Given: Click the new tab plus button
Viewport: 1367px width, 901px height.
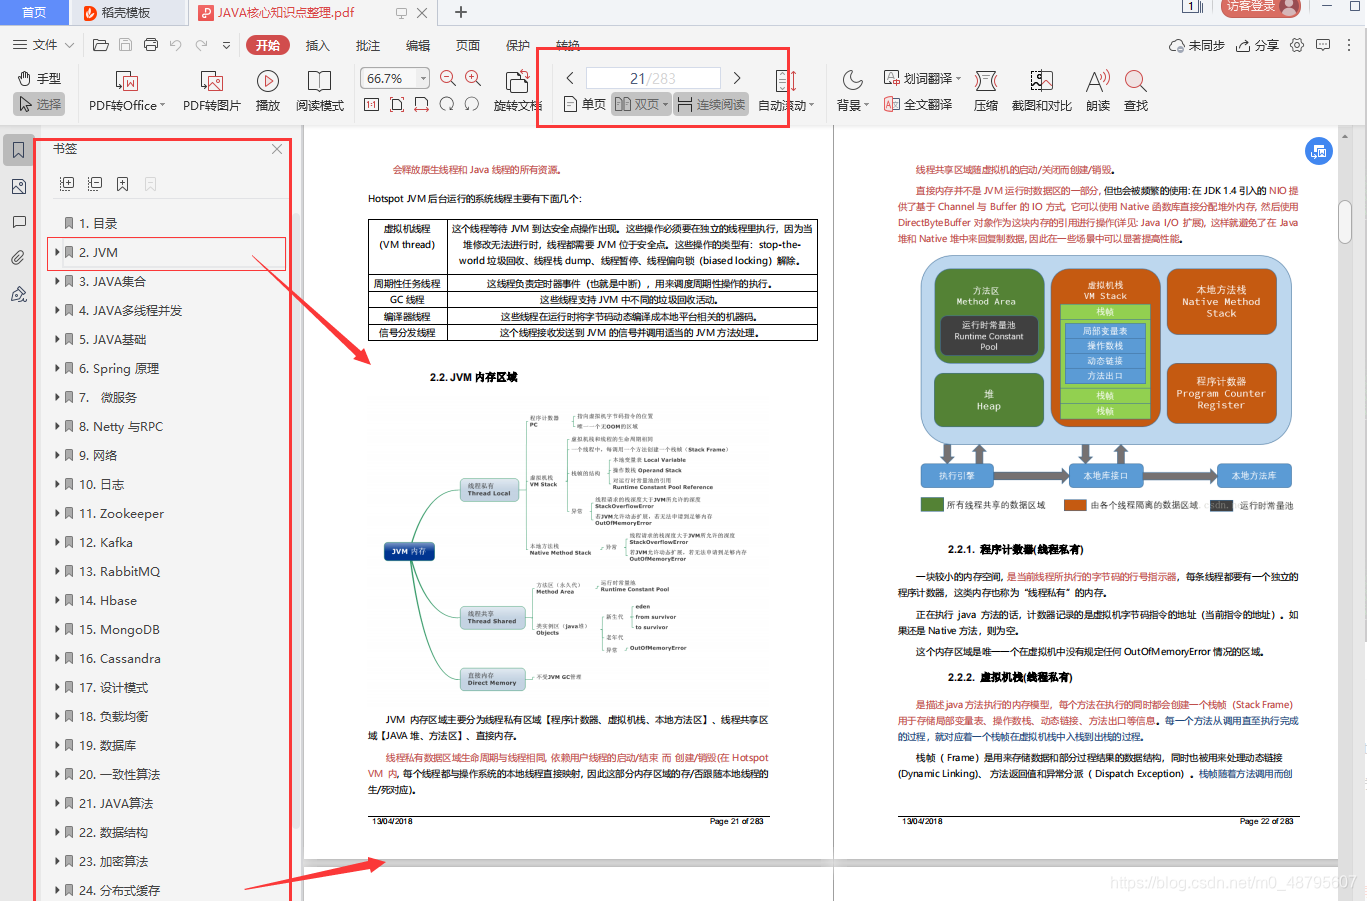Looking at the screenshot, I should click(461, 12).
